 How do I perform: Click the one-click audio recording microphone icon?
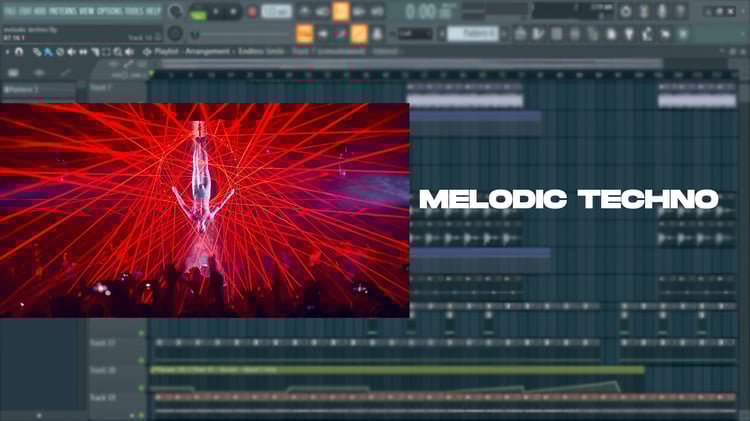[662, 11]
